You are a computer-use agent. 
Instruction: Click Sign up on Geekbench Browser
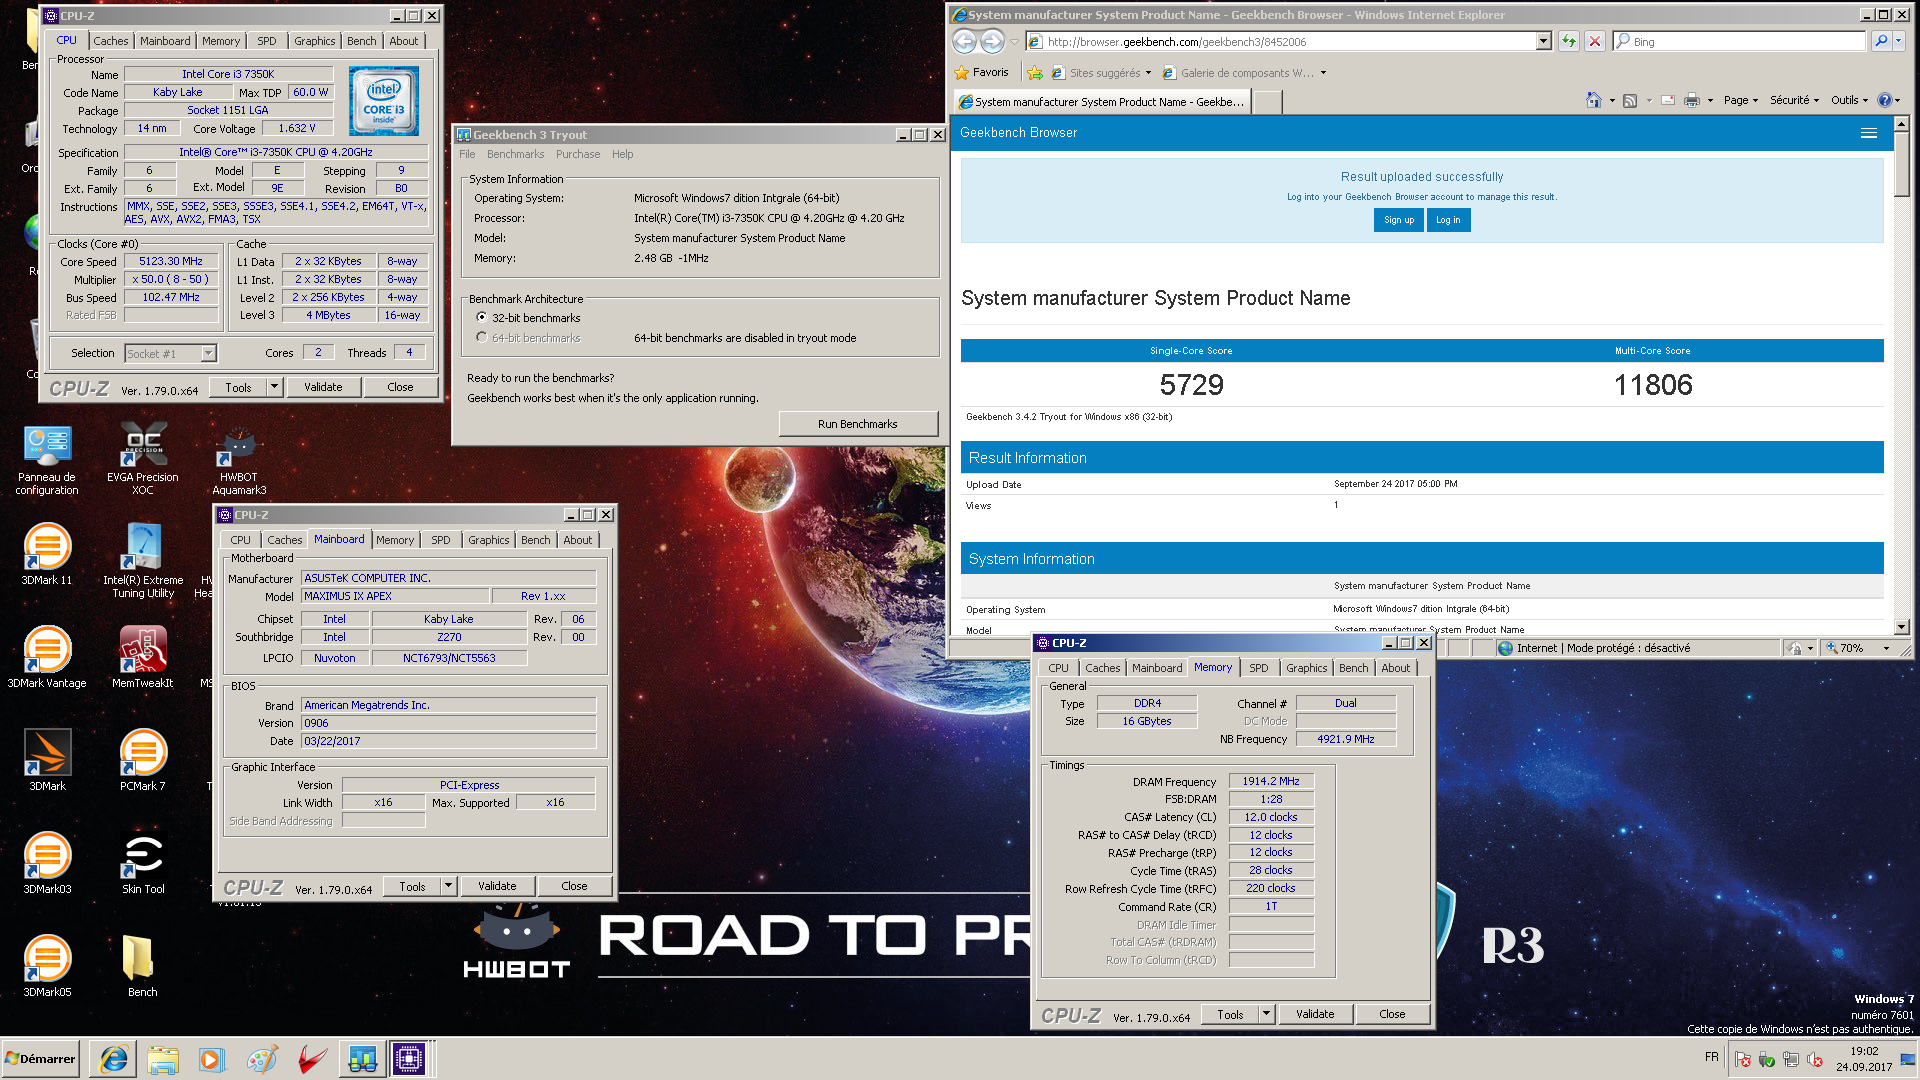click(1399, 220)
